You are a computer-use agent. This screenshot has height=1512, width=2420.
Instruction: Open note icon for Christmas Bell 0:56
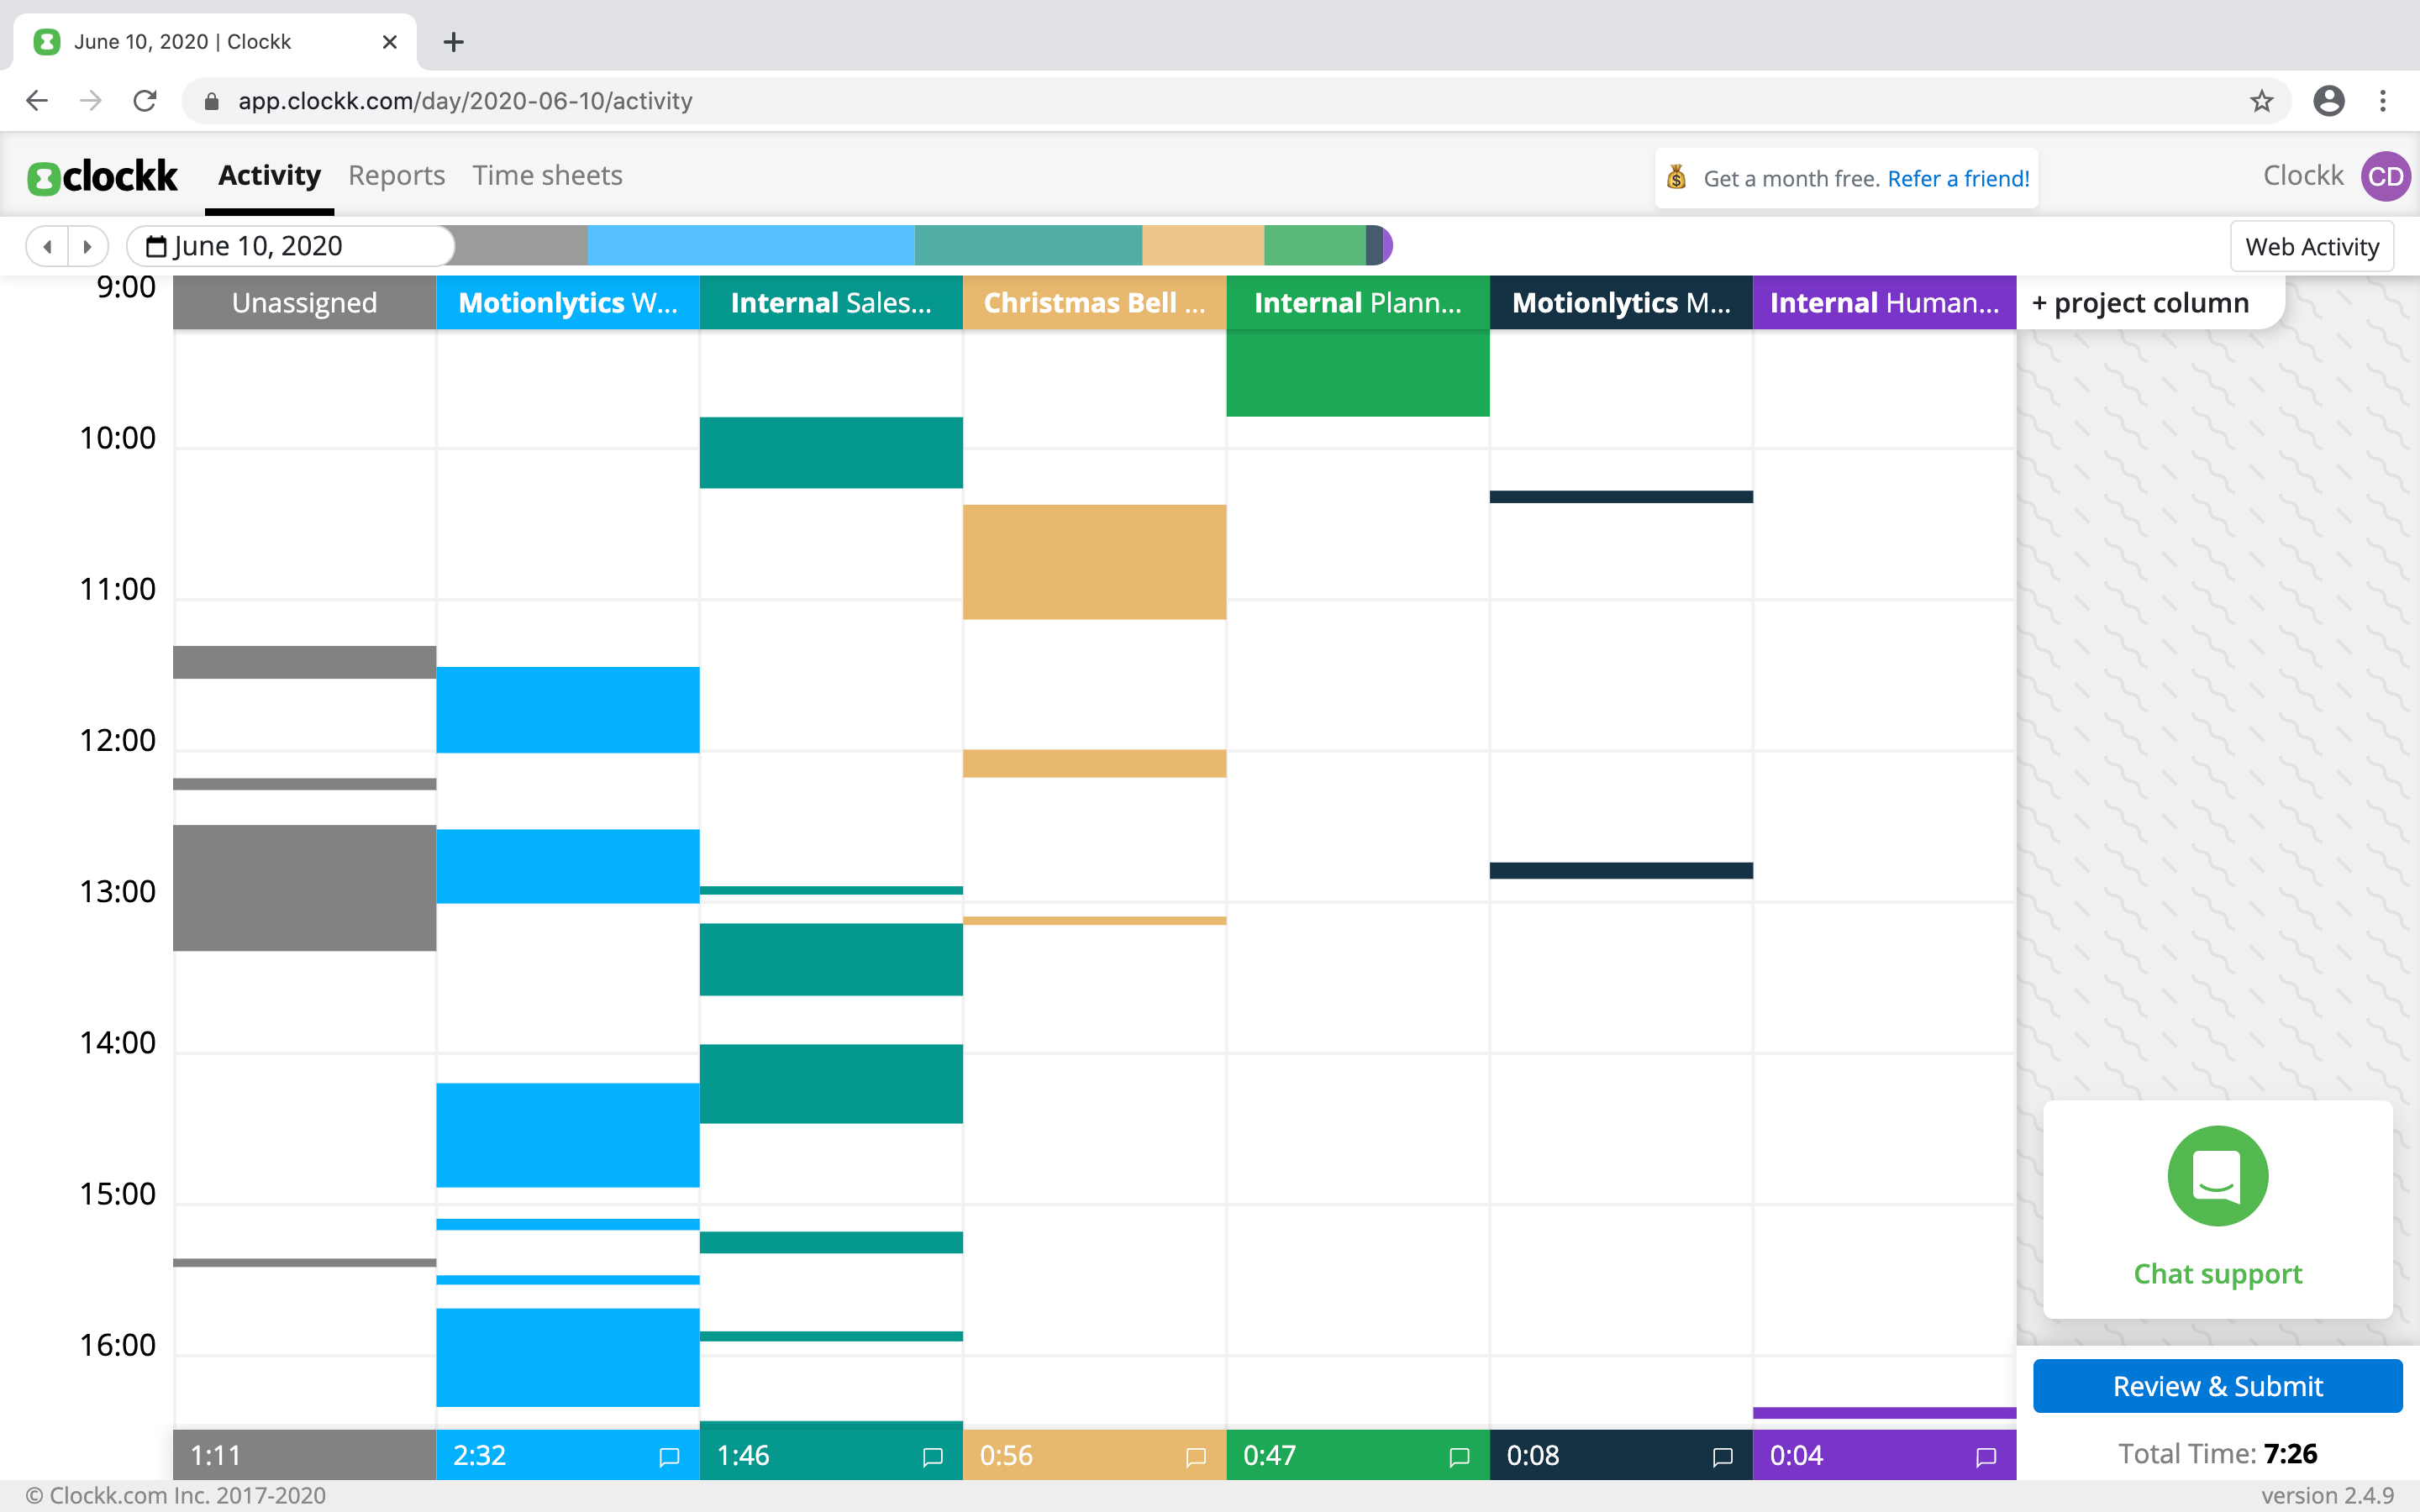tap(1195, 1456)
